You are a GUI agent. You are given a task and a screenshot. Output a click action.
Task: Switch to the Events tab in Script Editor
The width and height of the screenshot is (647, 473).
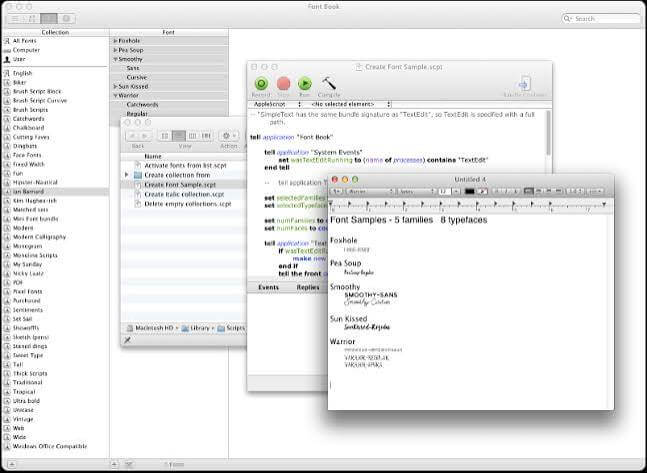click(x=269, y=287)
